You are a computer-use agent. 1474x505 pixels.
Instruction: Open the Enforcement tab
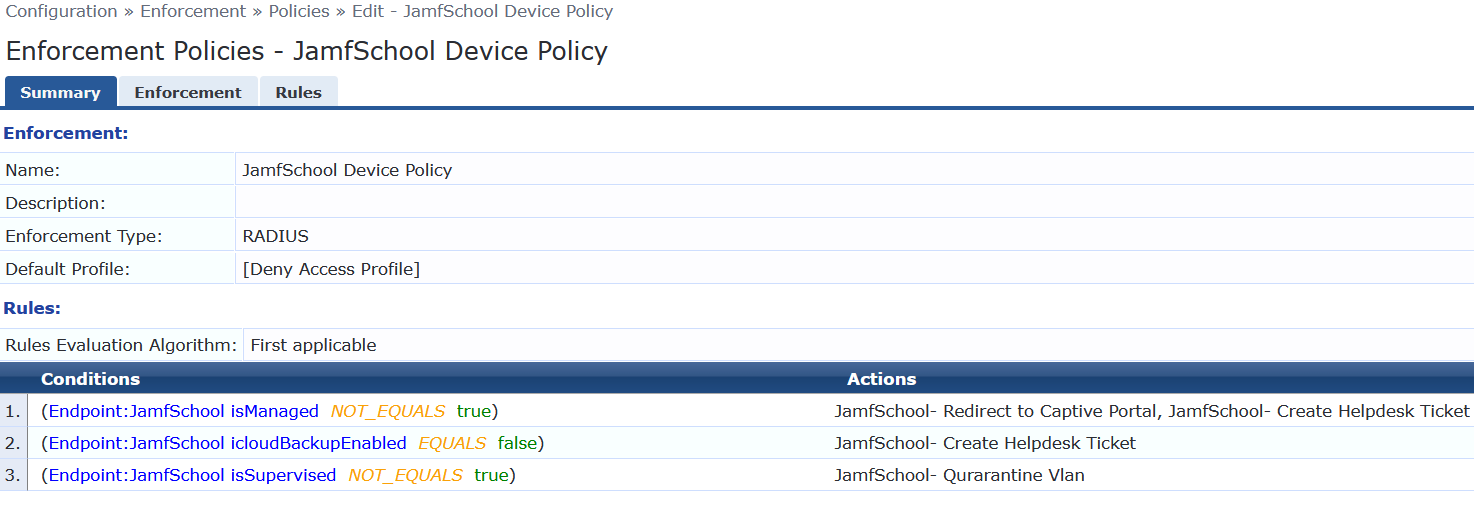(x=188, y=92)
